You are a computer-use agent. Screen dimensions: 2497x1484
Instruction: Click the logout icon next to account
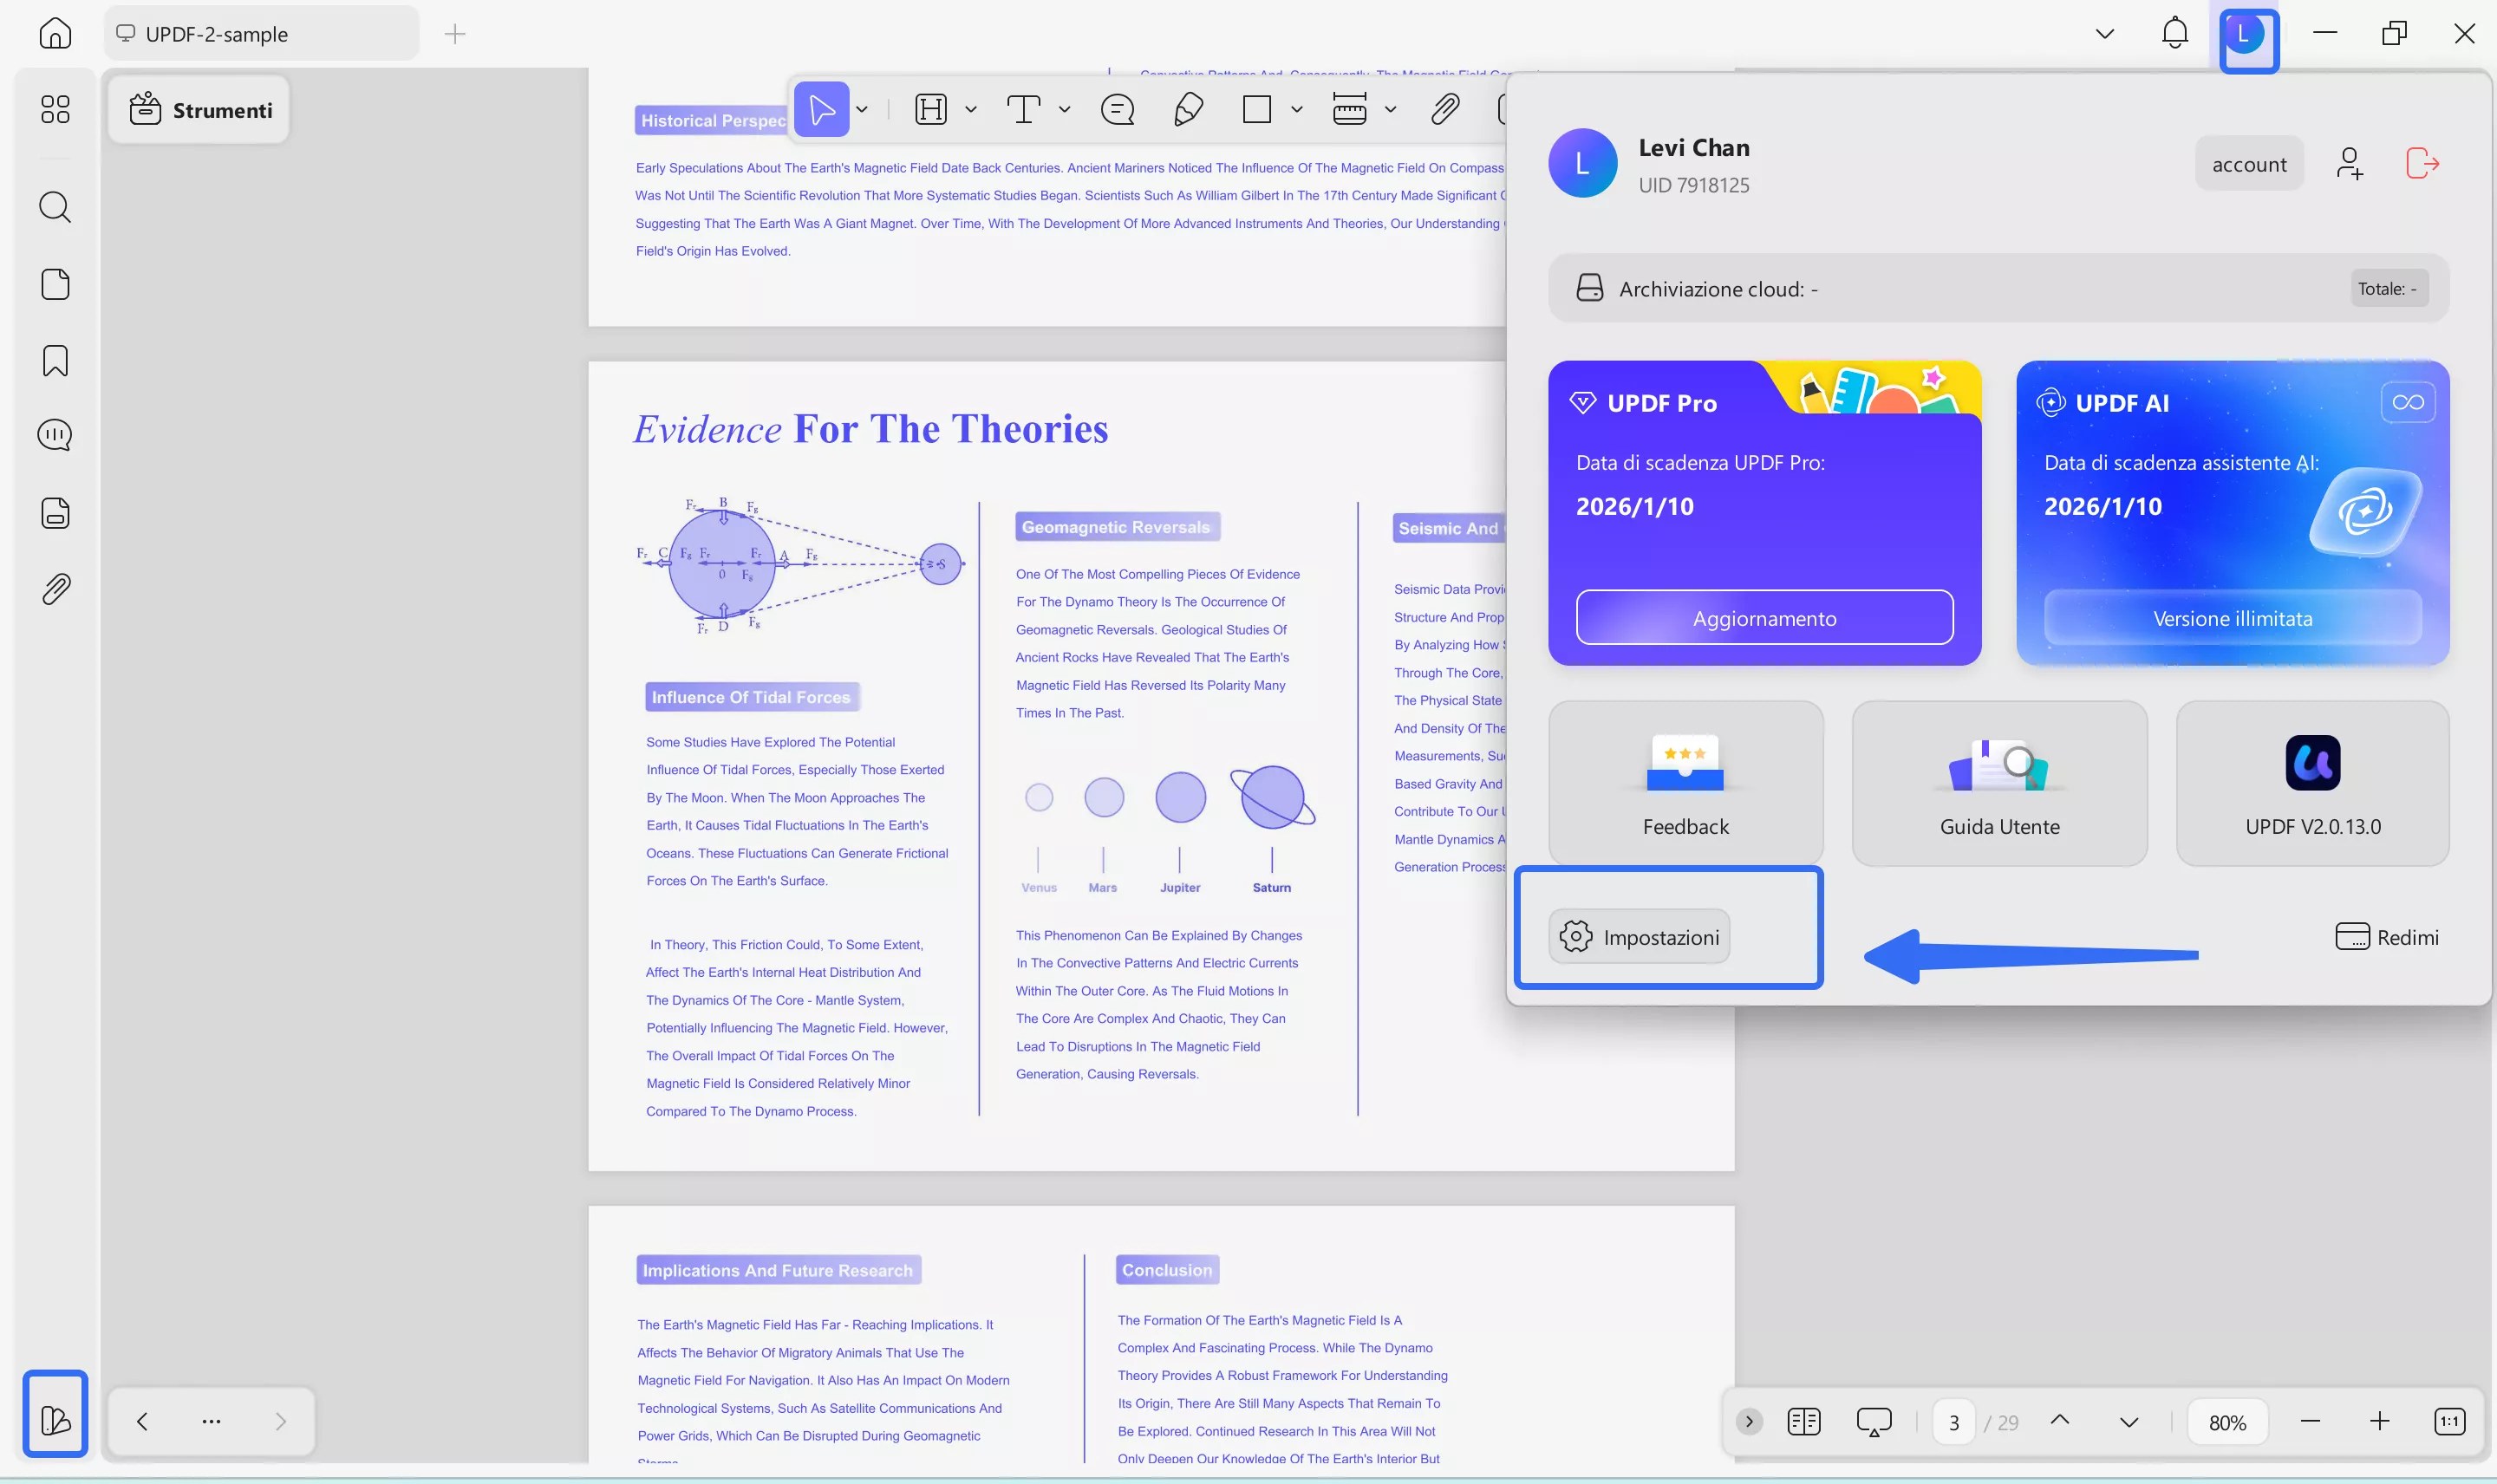[x=2421, y=163]
